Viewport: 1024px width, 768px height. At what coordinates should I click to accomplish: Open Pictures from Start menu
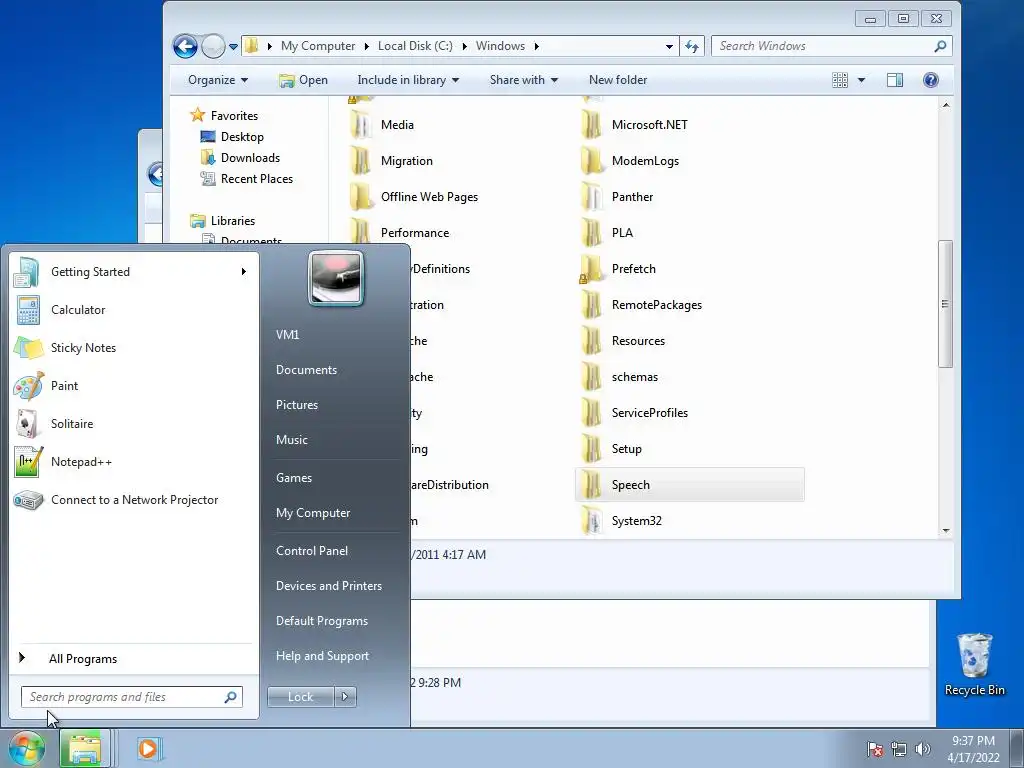[296, 405]
